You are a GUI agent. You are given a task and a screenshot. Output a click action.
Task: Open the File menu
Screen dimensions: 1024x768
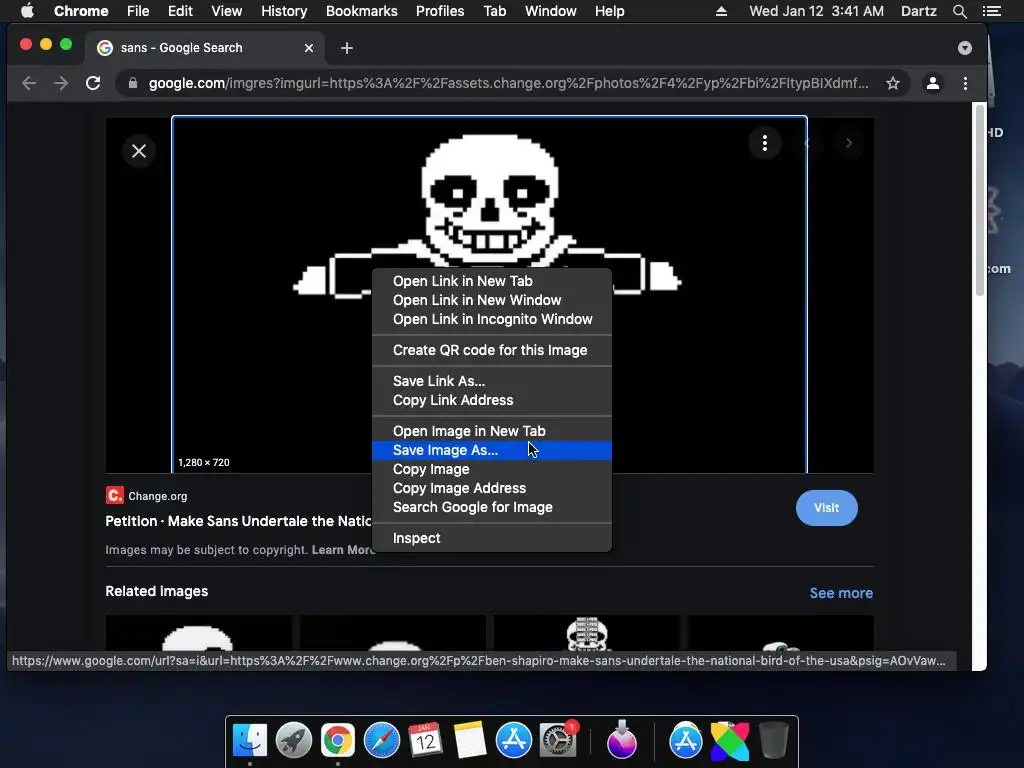pyautogui.click(x=138, y=11)
